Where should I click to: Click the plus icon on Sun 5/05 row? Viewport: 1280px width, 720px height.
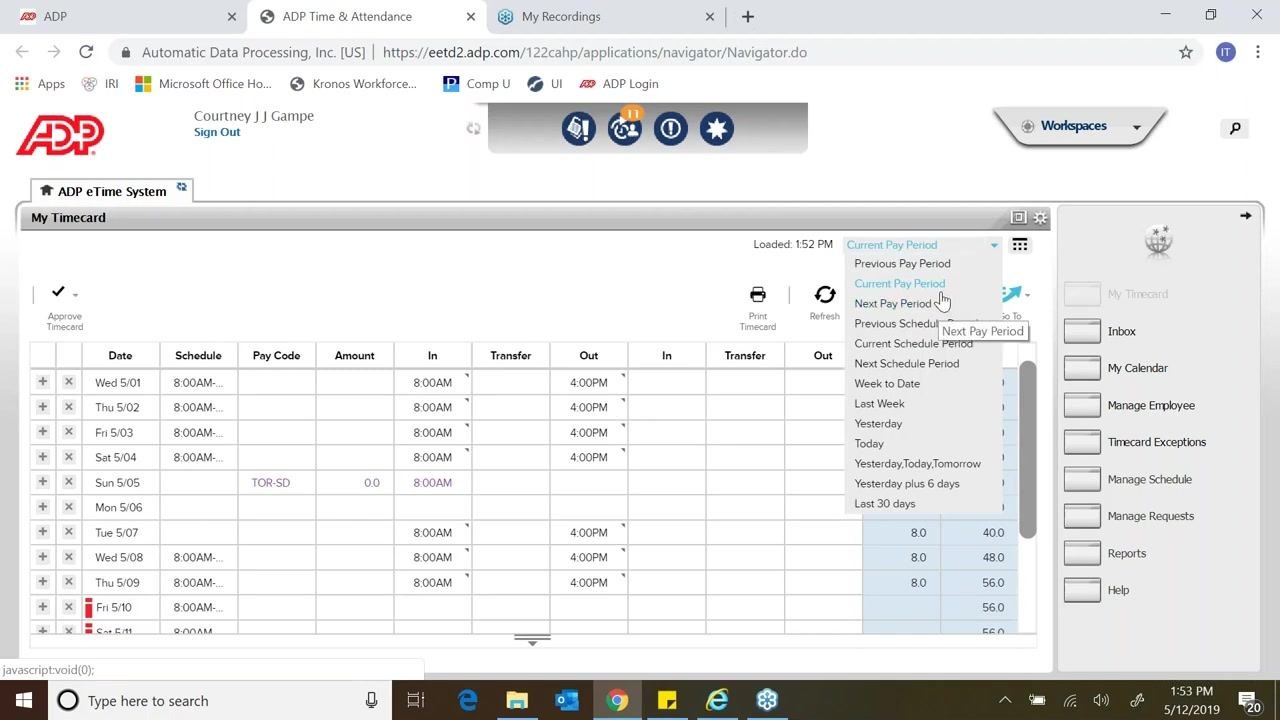[42, 482]
